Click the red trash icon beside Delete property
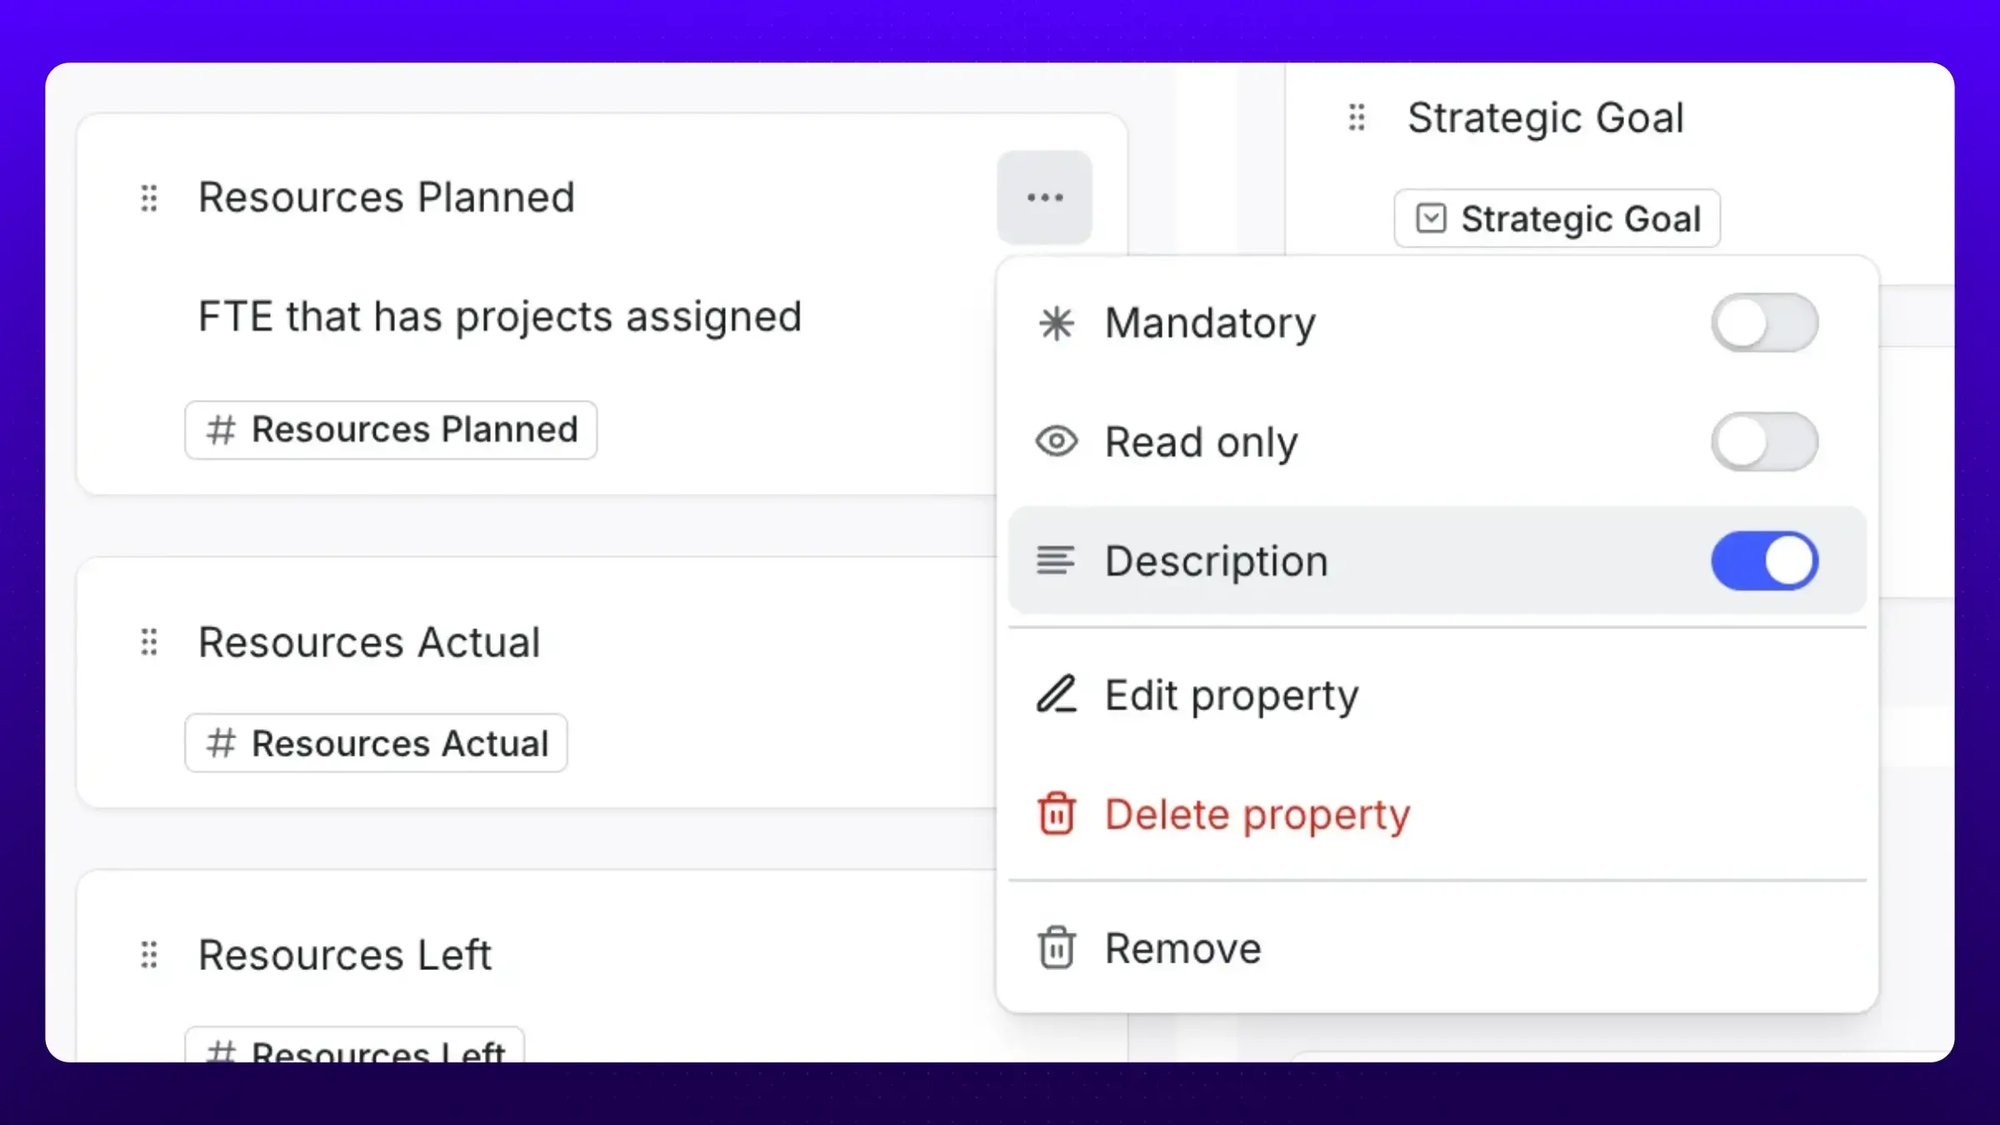 click(x=1057, y=814)
